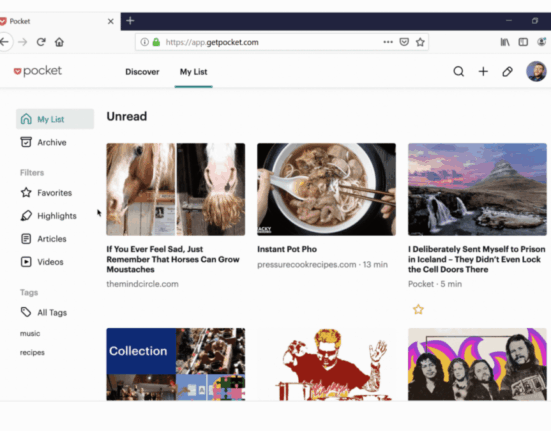Open the Firefox library icon
Screen dimensions: 551x431
tap(505, 42)
